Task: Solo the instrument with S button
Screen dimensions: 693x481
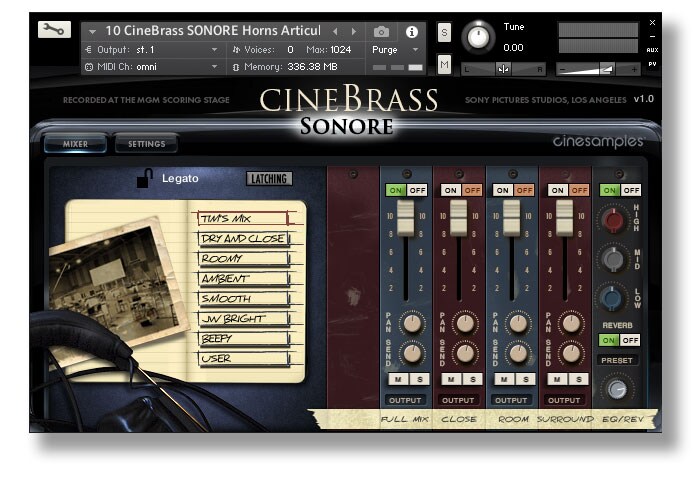Action: click(x=444, y=33)
